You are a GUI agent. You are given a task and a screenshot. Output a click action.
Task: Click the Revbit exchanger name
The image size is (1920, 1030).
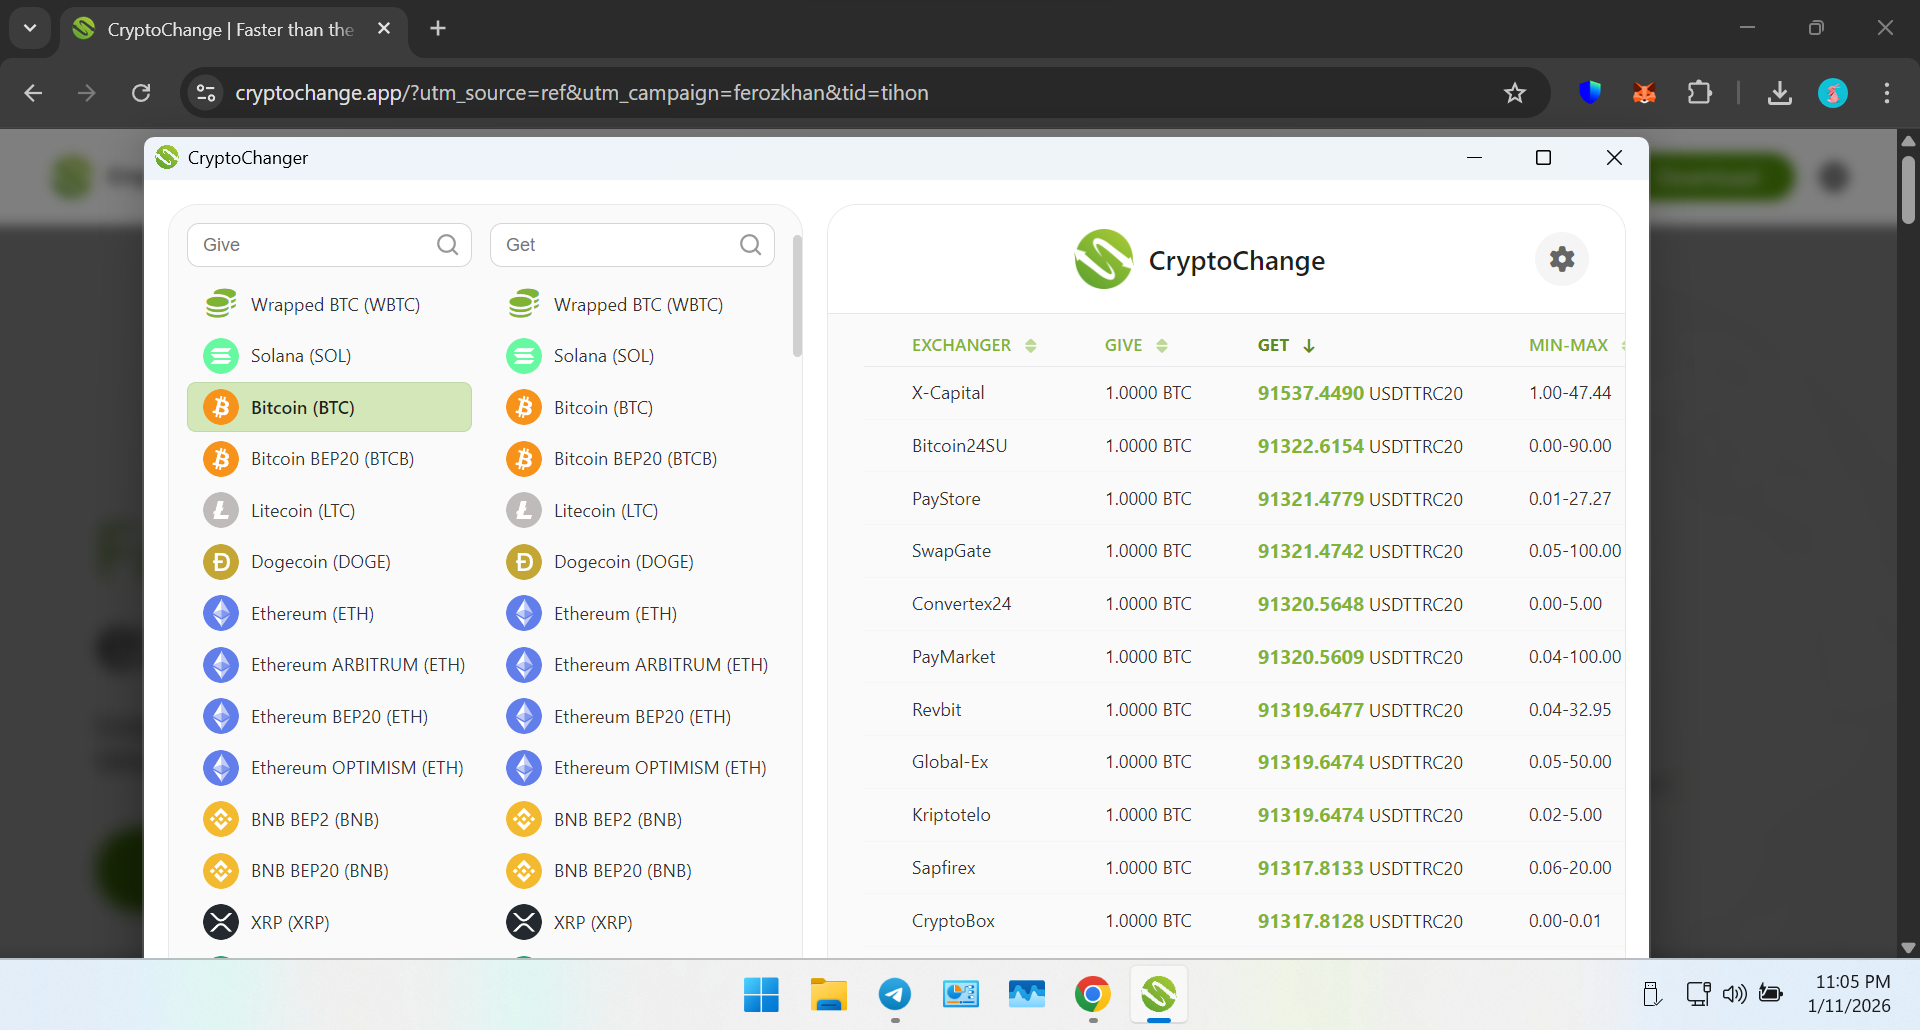click(x=936, y=710)
